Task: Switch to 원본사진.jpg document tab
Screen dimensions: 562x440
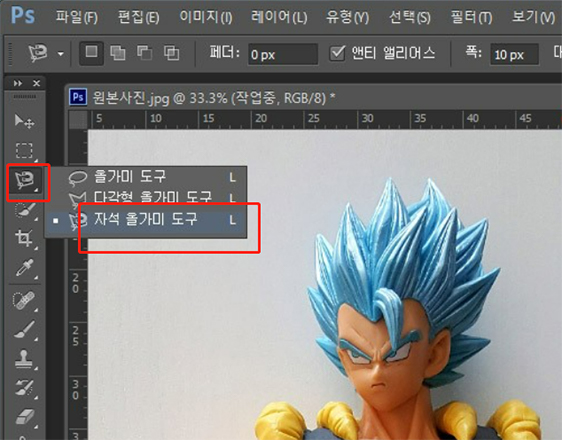Action: 202,97
